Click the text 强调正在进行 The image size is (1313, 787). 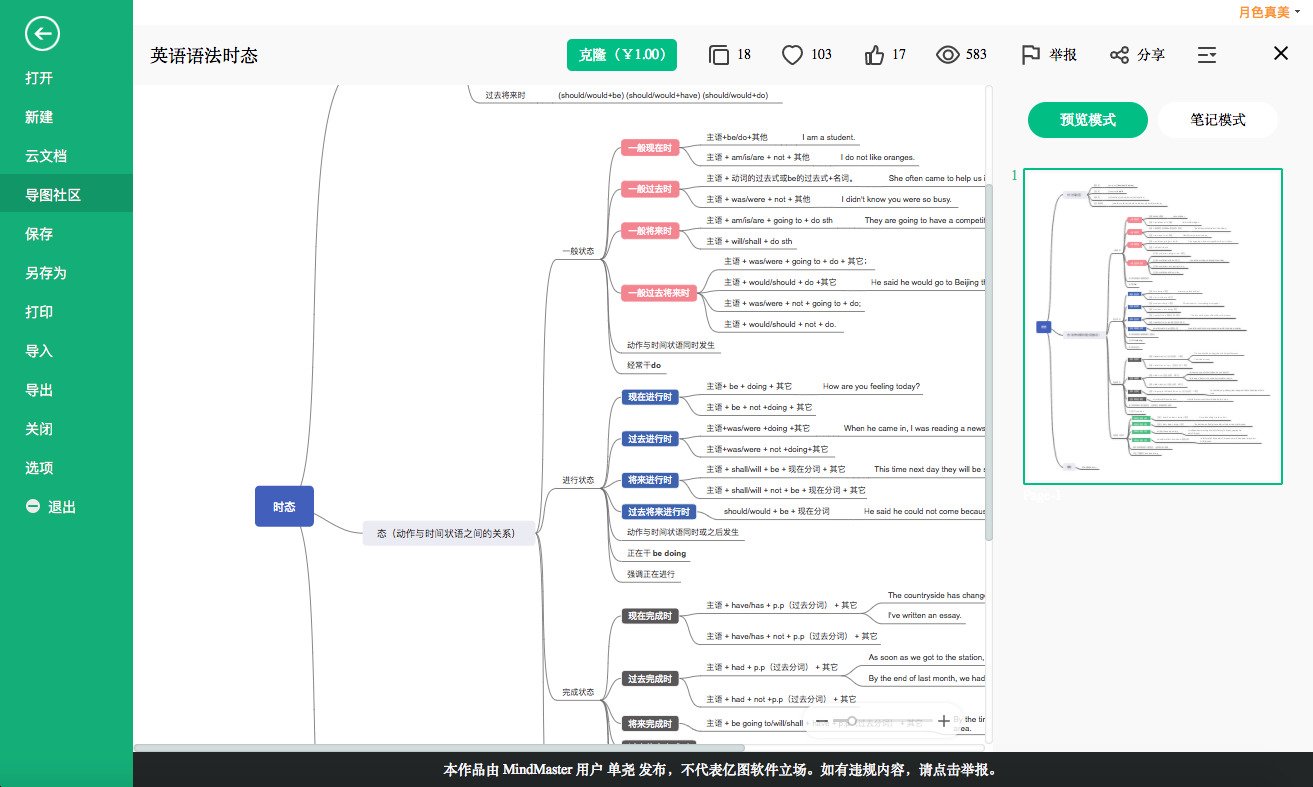tap(651, 574)
